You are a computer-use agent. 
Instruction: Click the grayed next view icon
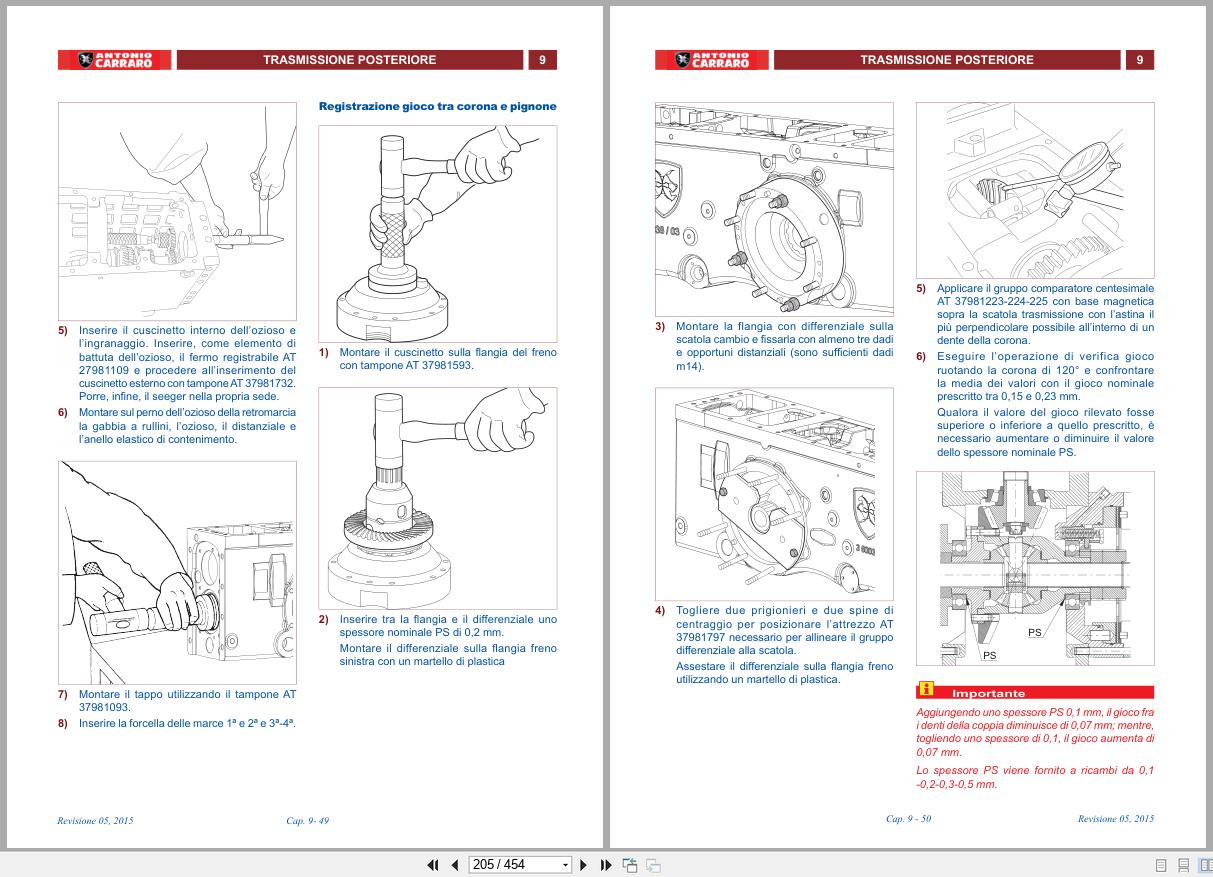coord(653,865)
